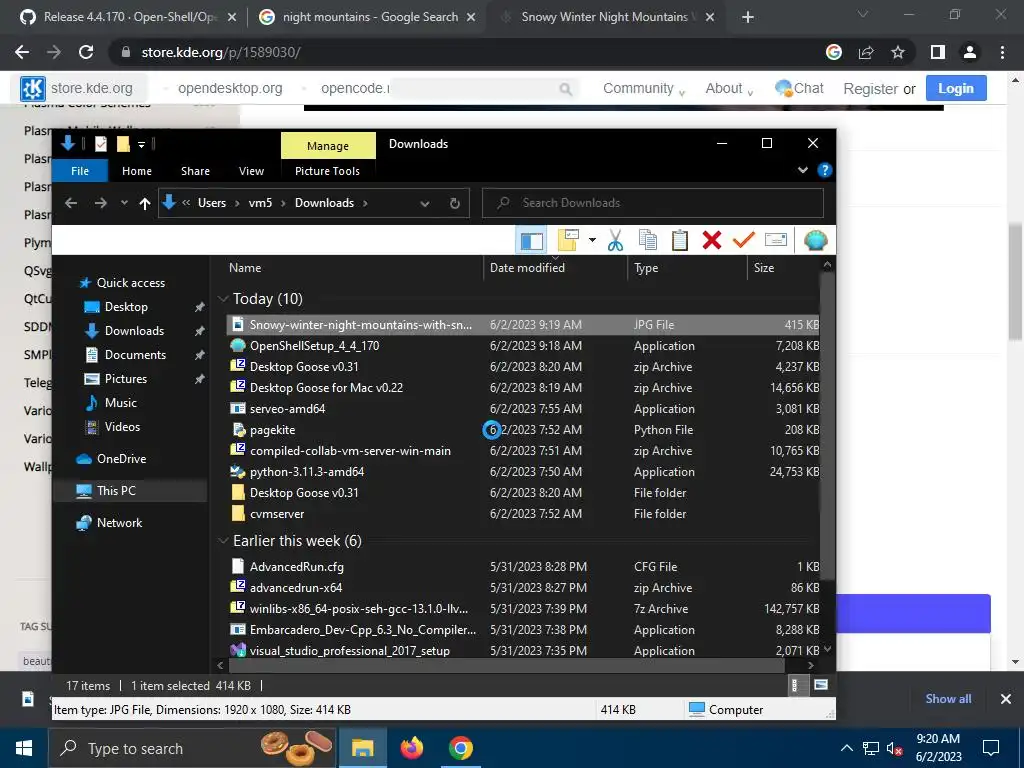Select This PC in navigation pane
Viewport: 1024px width, 768px height.
[116, 490]
